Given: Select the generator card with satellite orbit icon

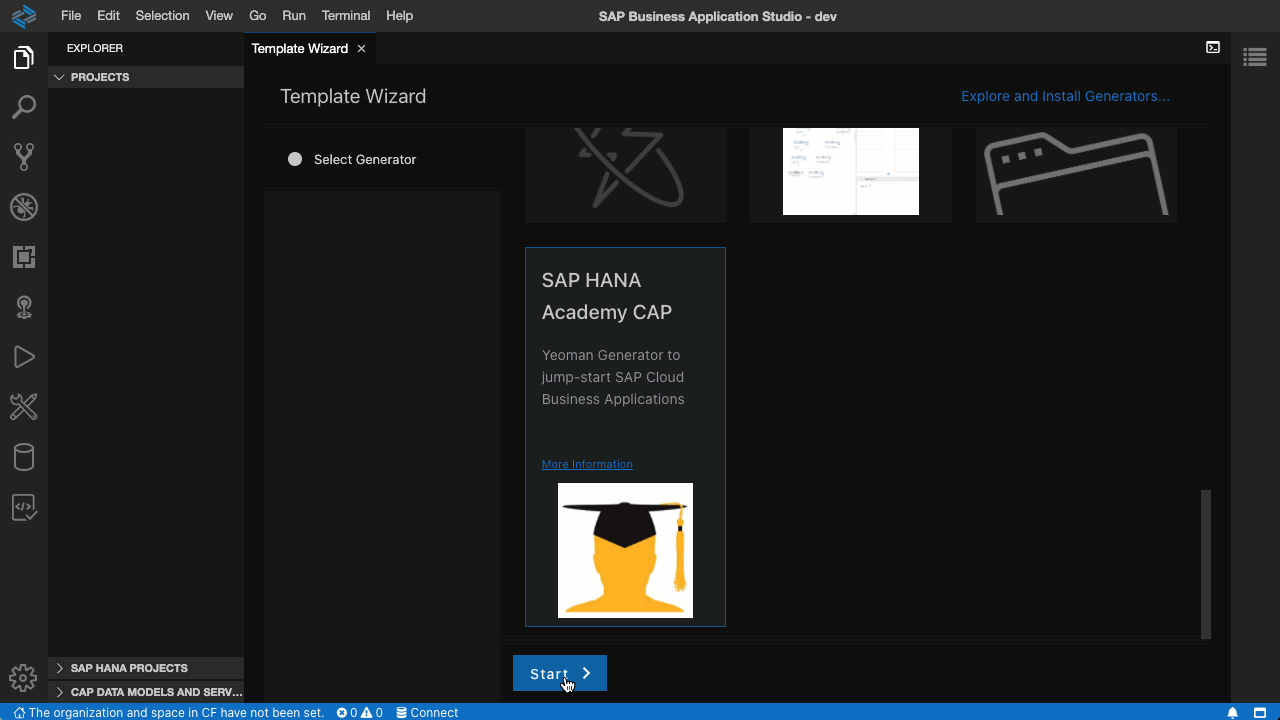Looking at the screenshot, I should tap(625, 174).
